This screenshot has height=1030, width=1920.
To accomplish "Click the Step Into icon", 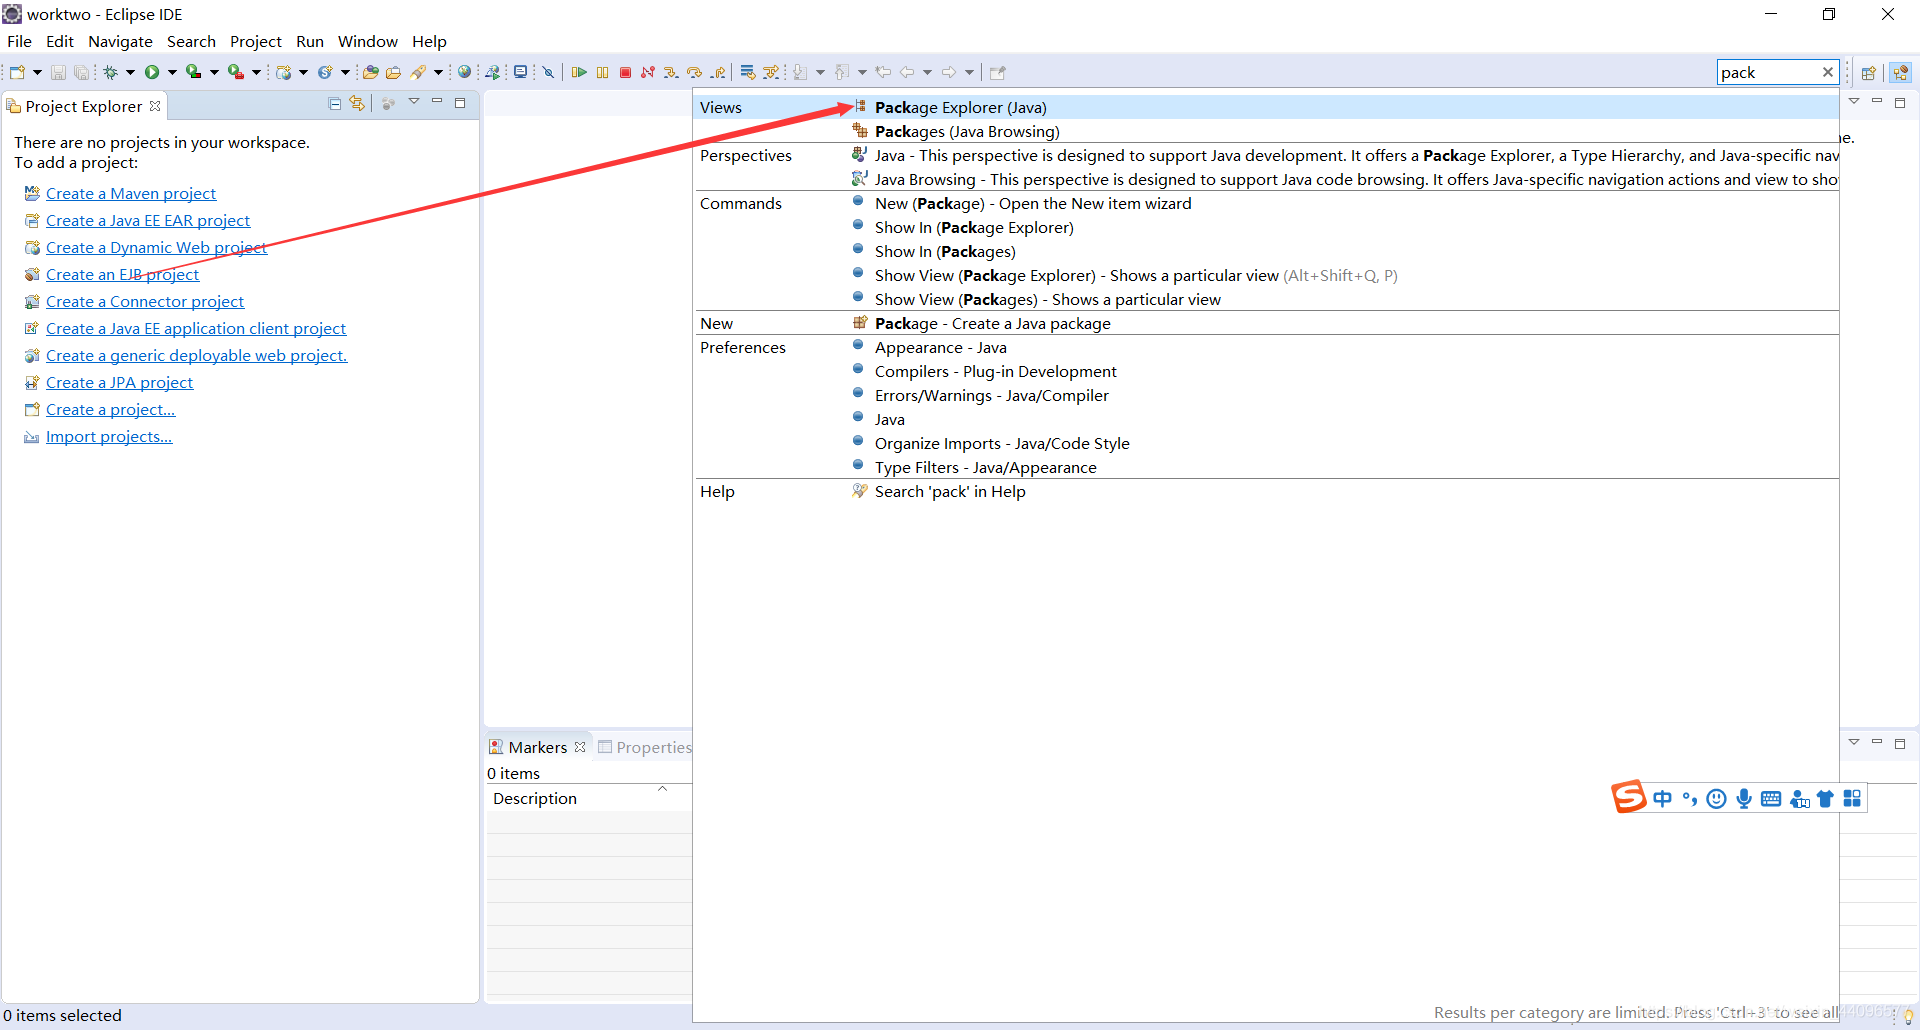I will 671,72.
